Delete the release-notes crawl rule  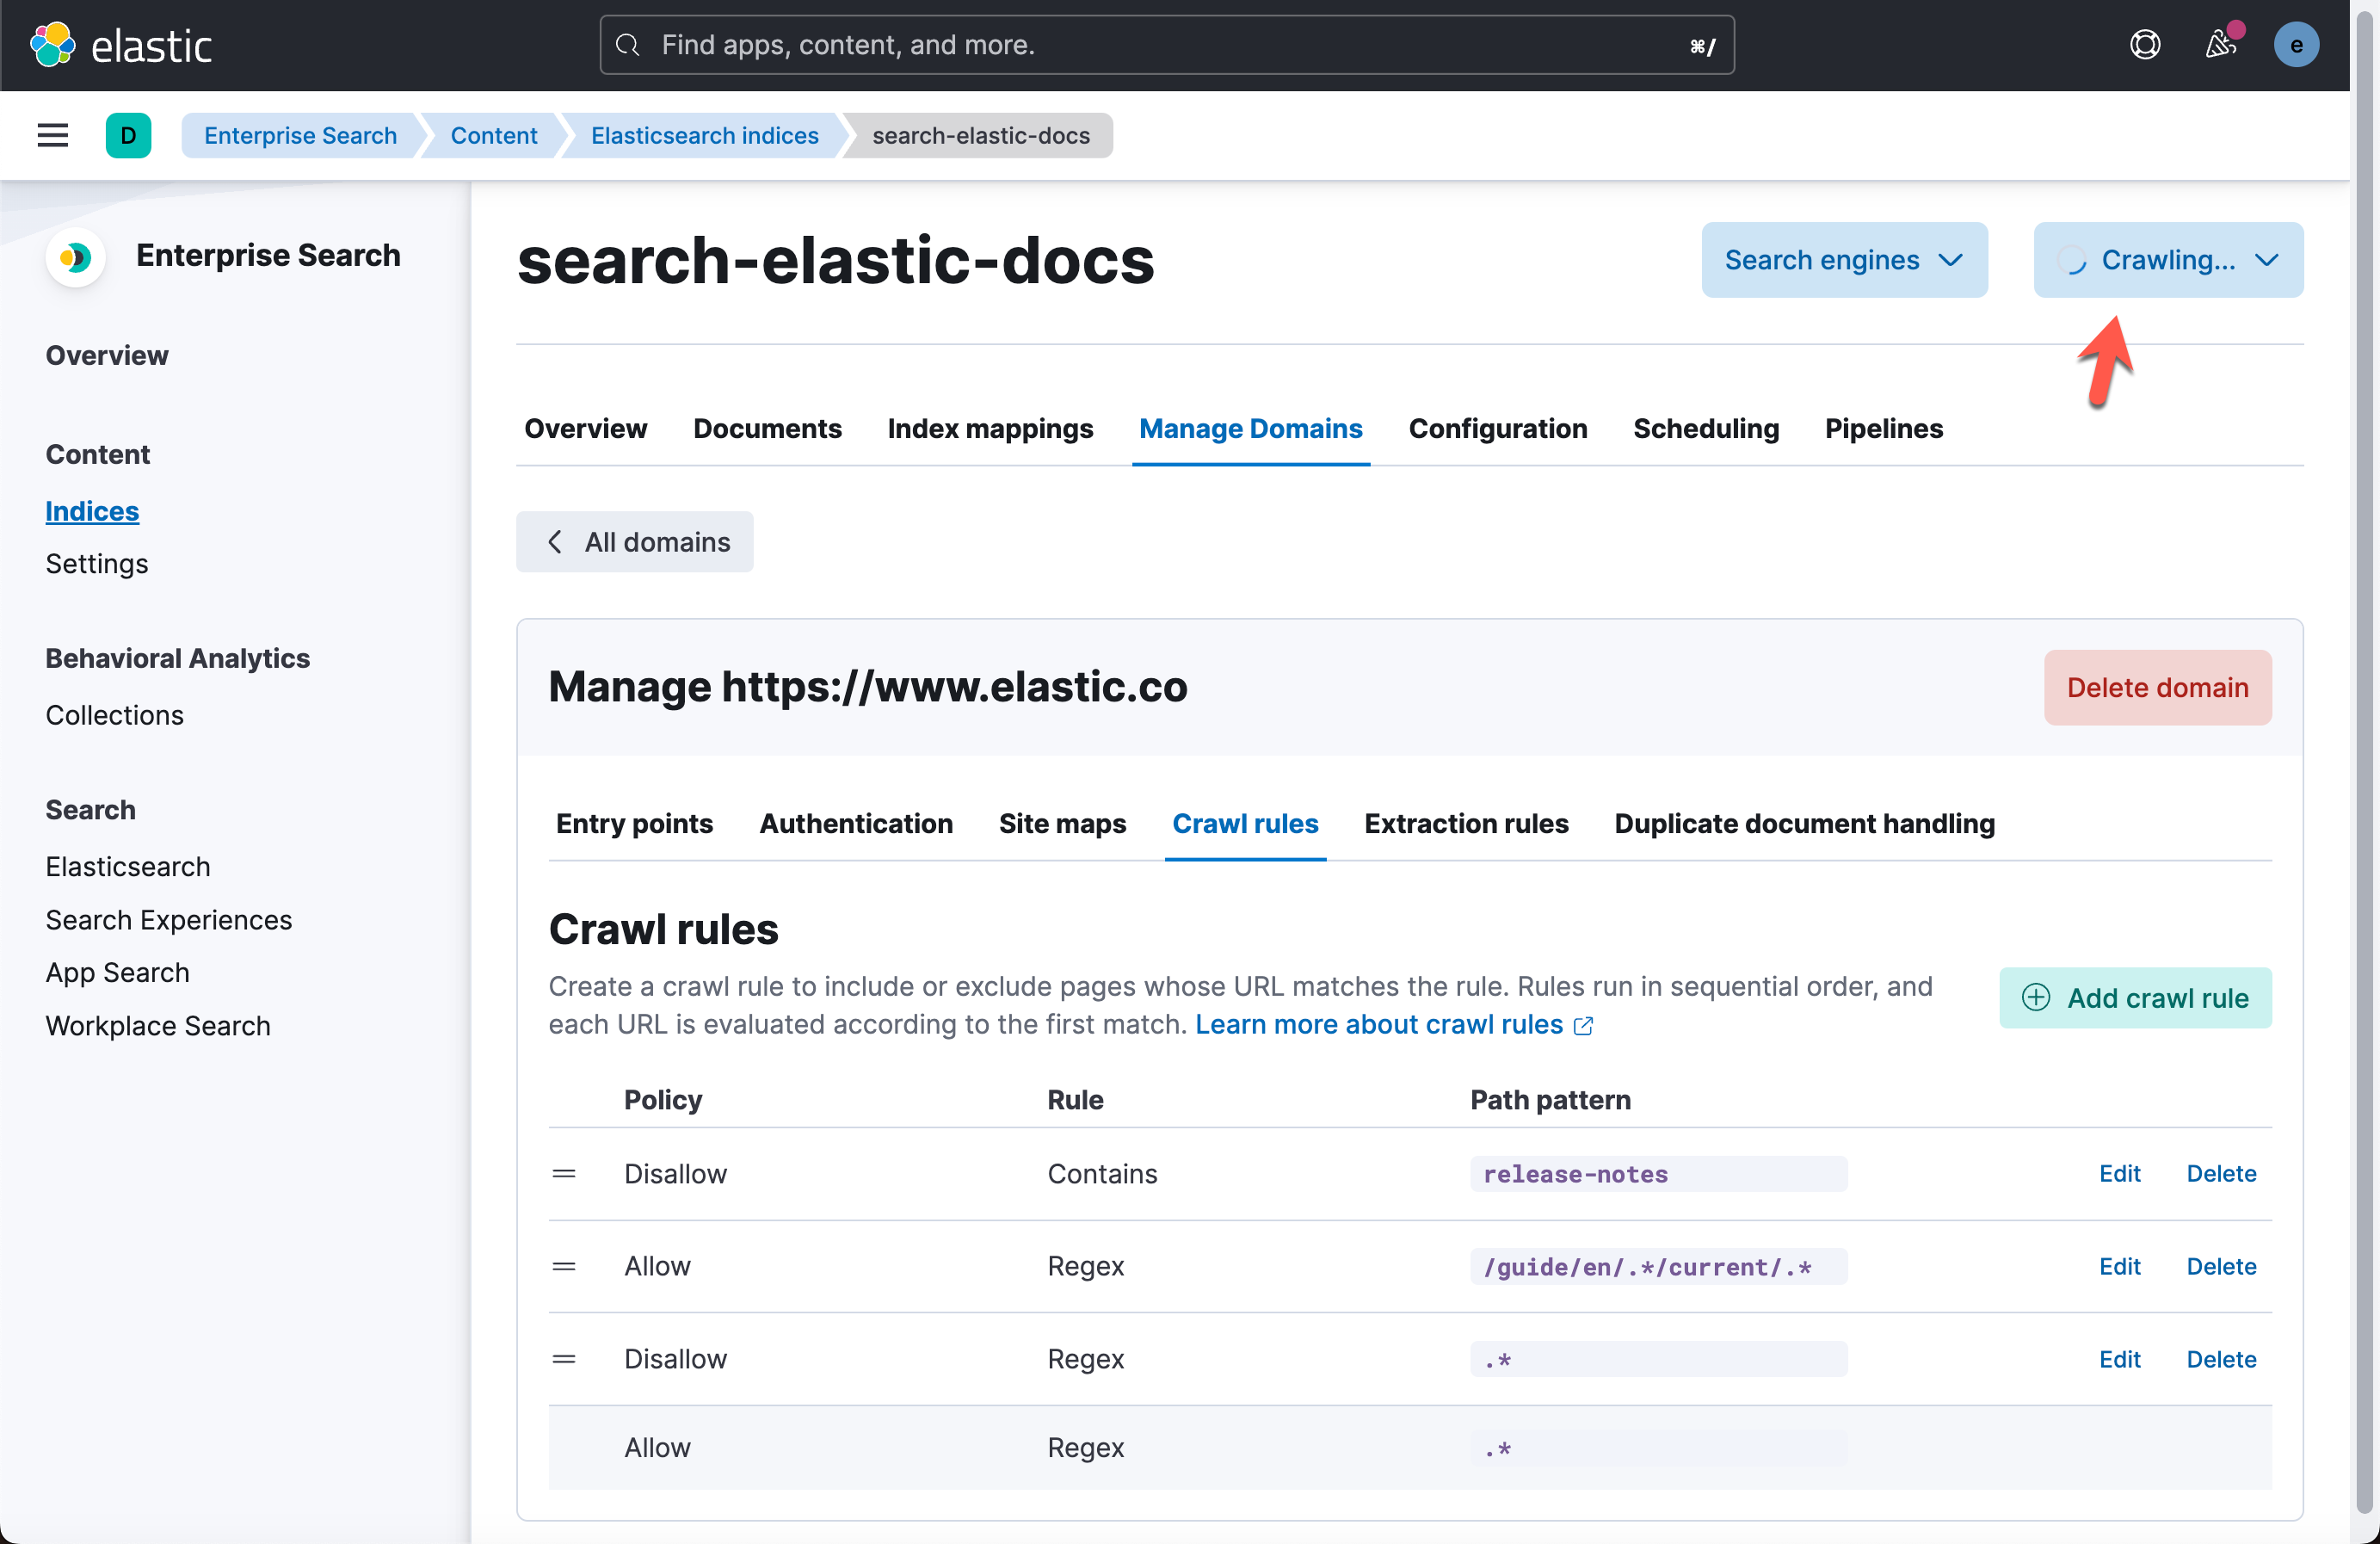click(x=2221, y=1173)
